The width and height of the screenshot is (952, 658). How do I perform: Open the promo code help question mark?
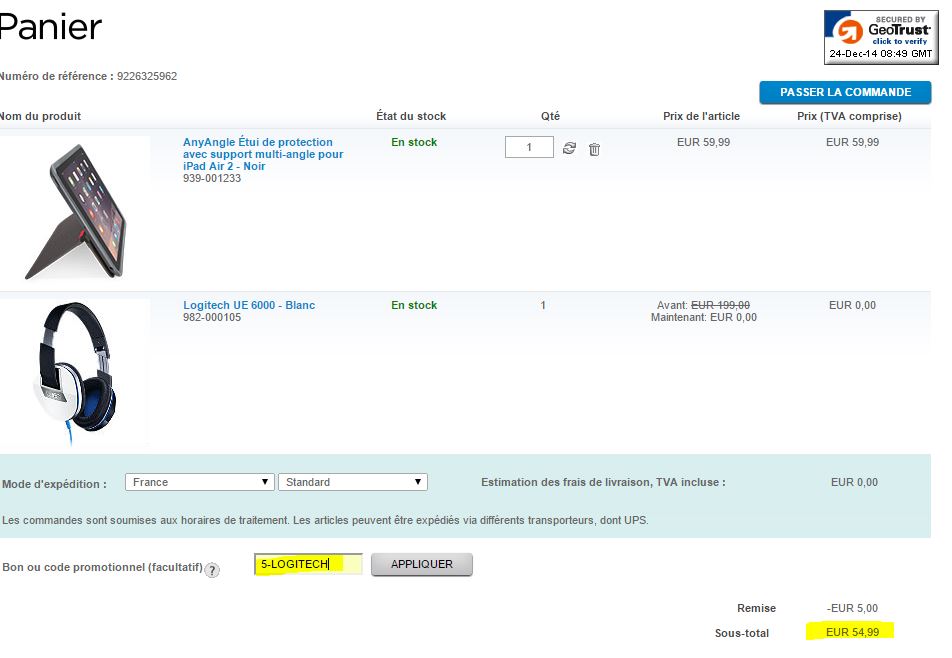212,570
